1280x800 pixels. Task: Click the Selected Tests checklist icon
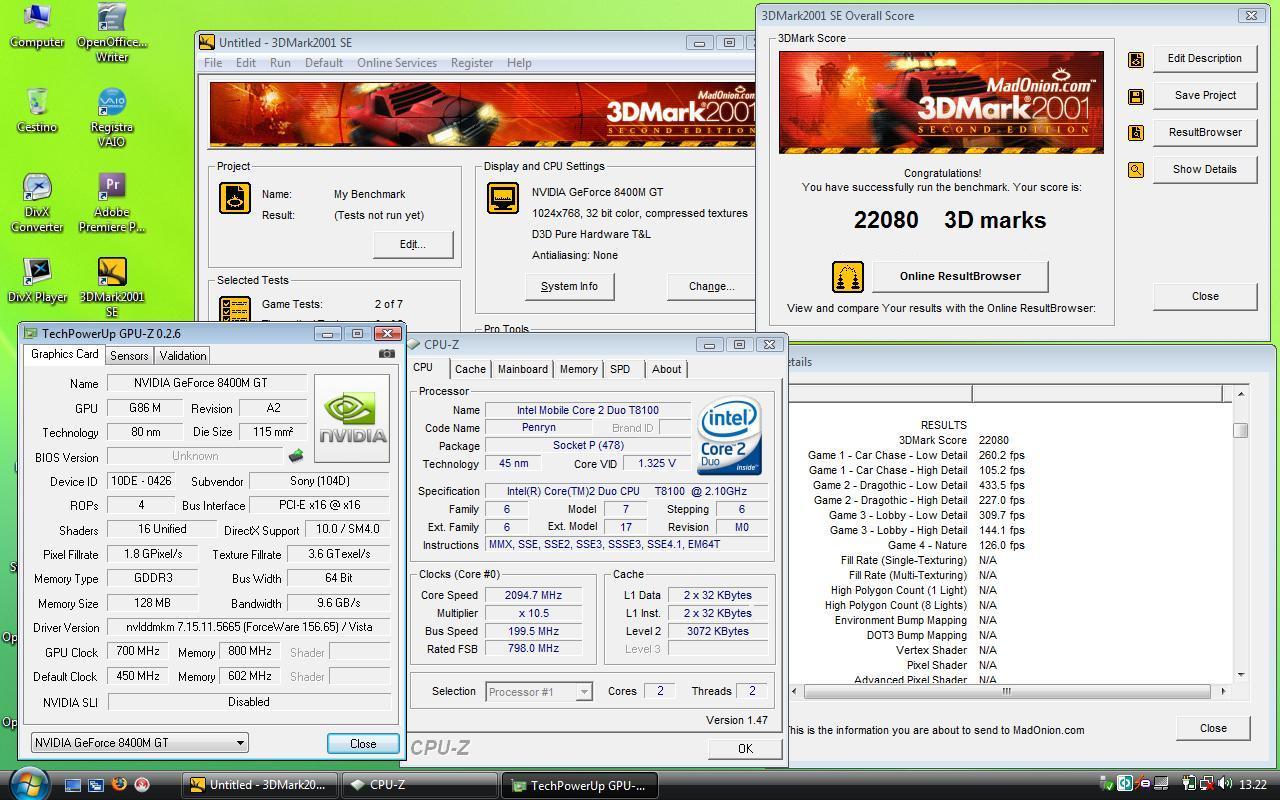(235, 309)
